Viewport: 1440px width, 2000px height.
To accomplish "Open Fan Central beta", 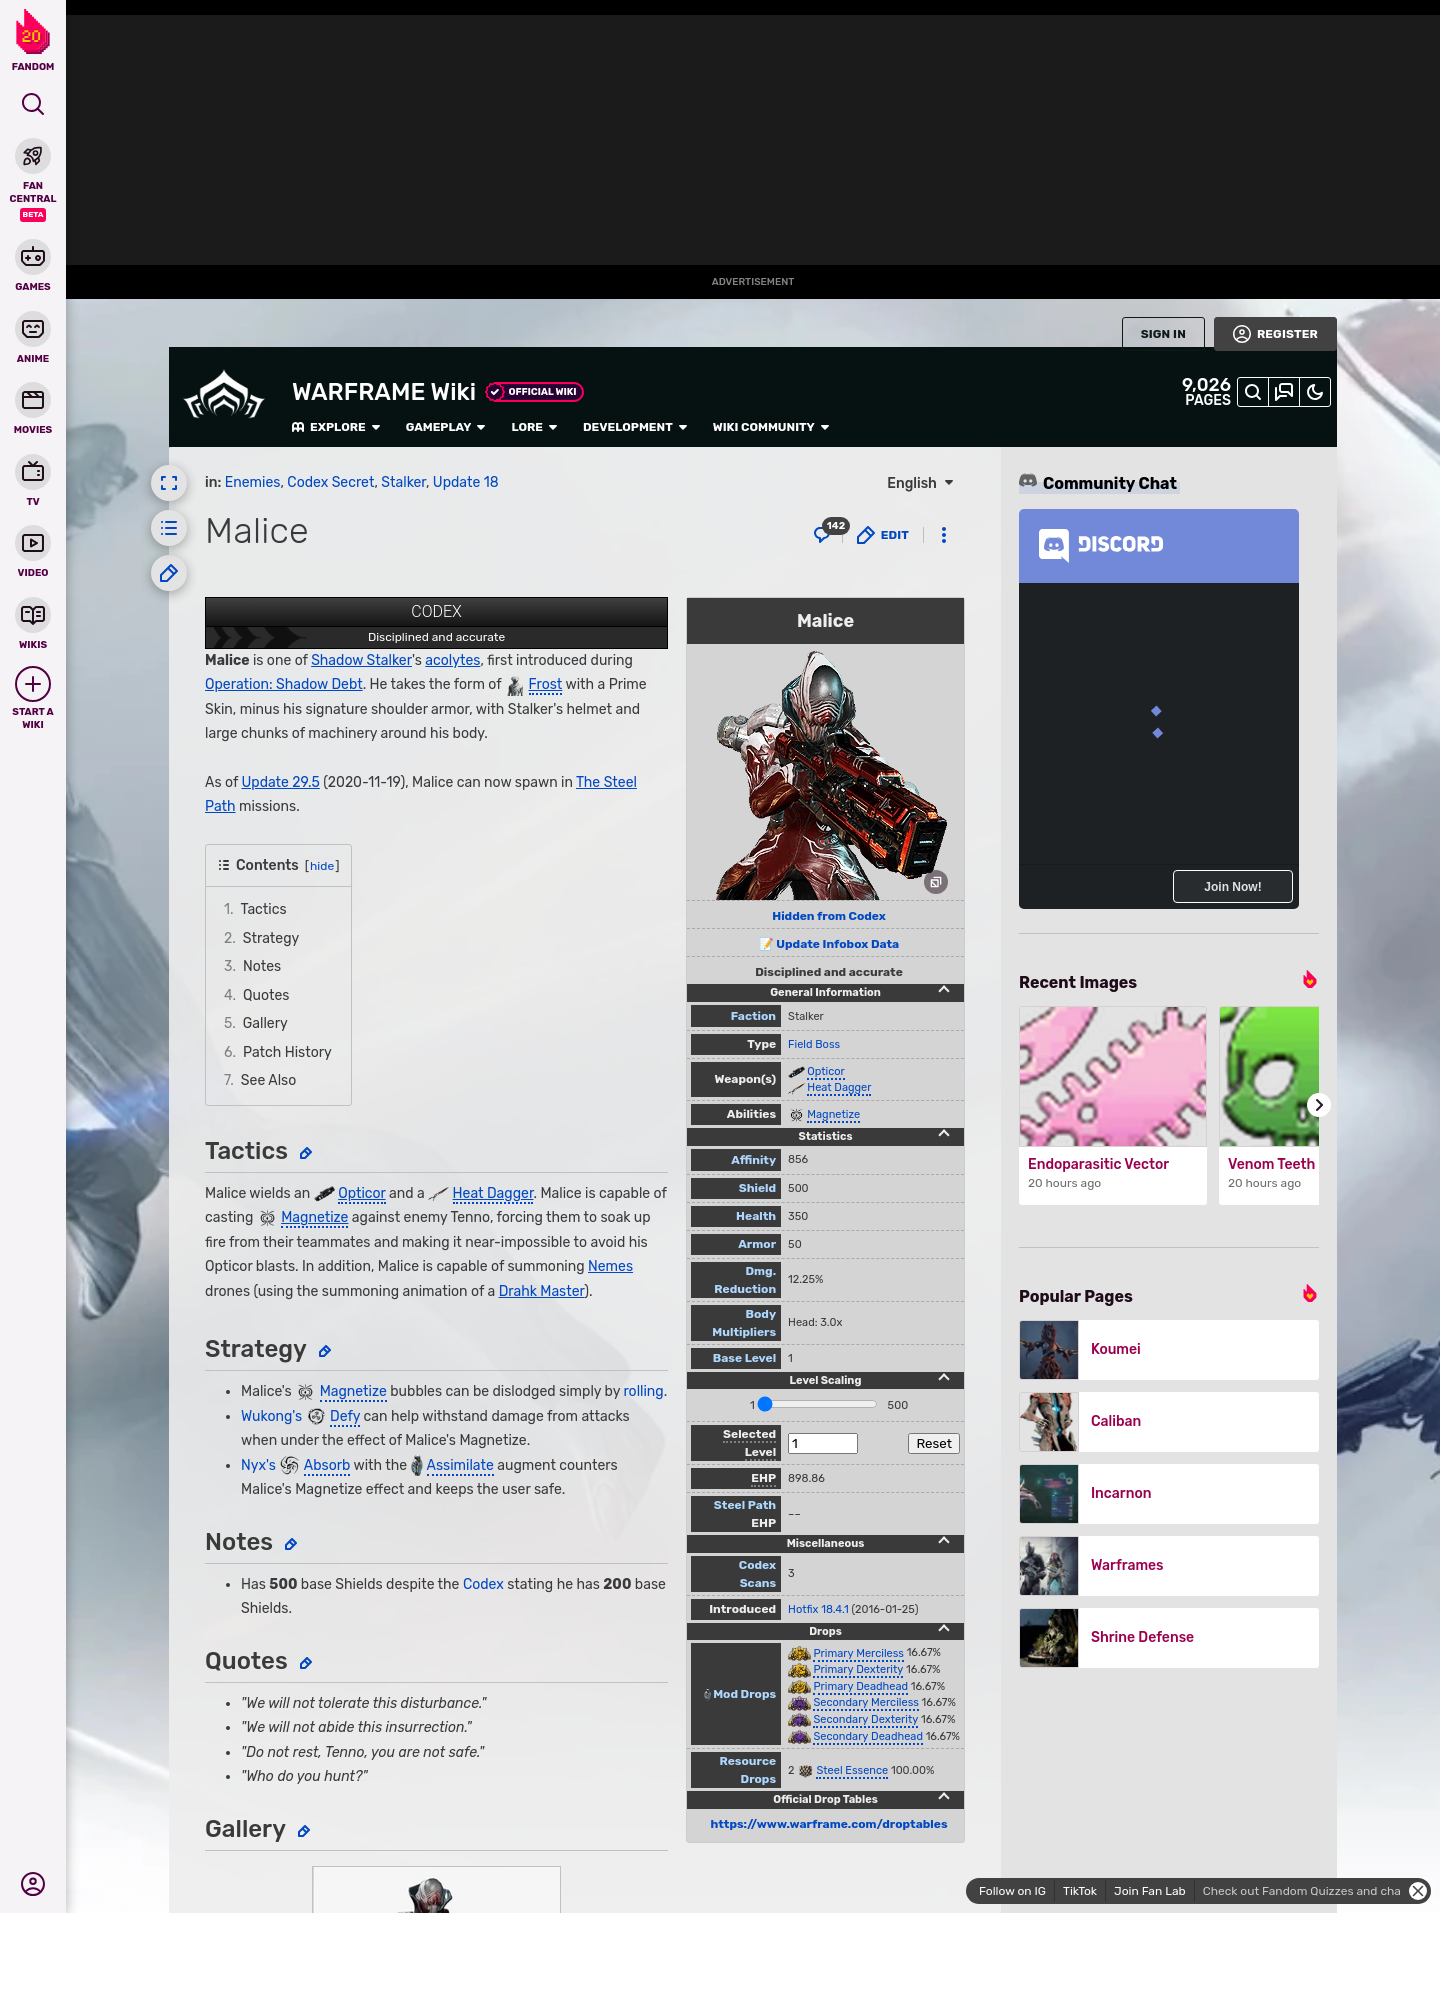I will pos(33,179).
